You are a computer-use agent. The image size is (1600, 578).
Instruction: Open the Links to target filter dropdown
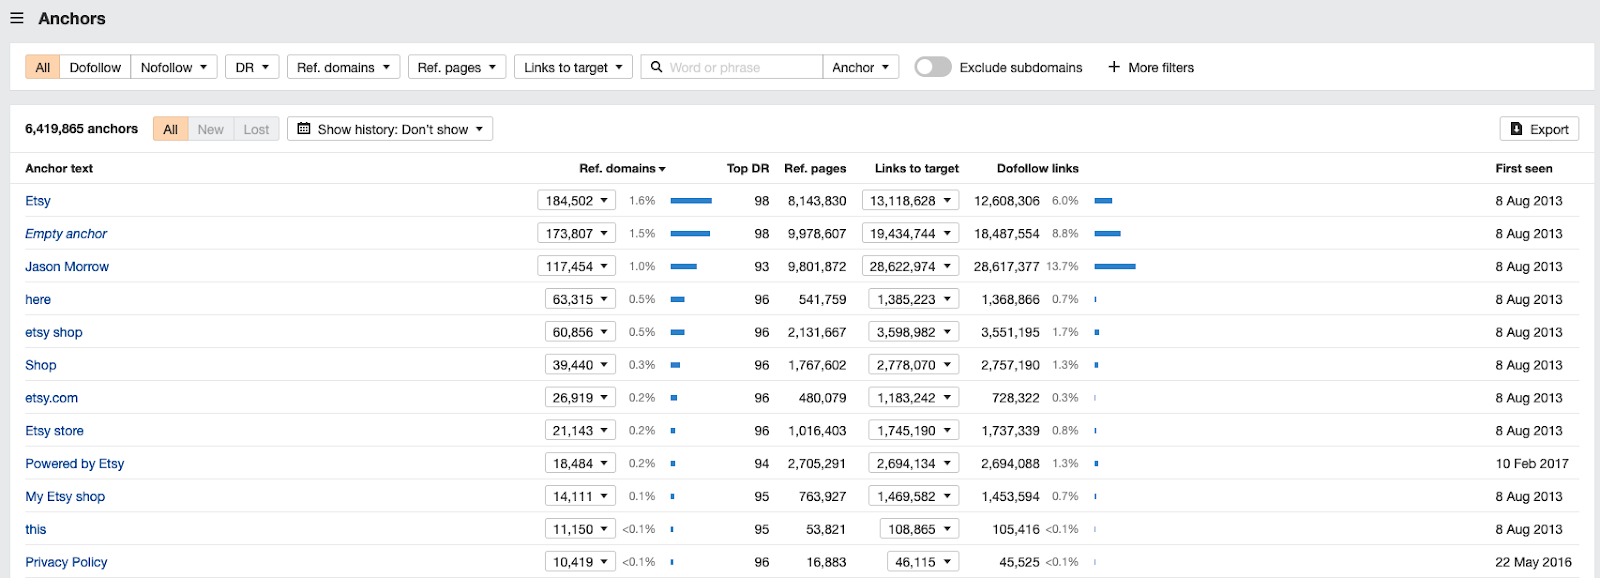click(573, 67)
